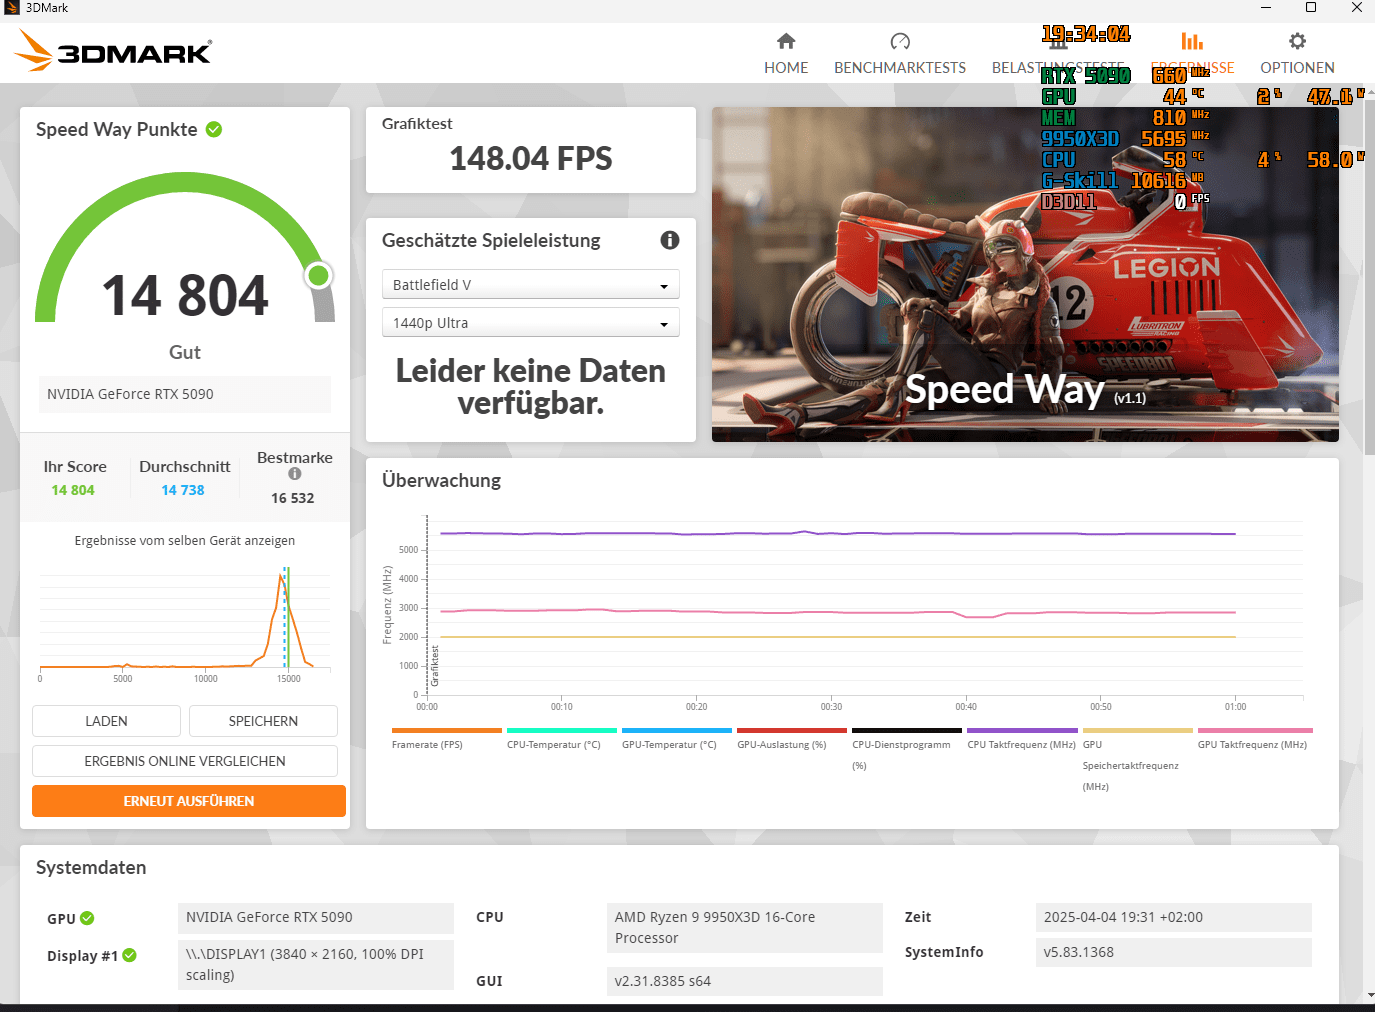Screen dimensions: 1375x1012
Task: Click the score distribution histogram chart
Action: [185, 625]
